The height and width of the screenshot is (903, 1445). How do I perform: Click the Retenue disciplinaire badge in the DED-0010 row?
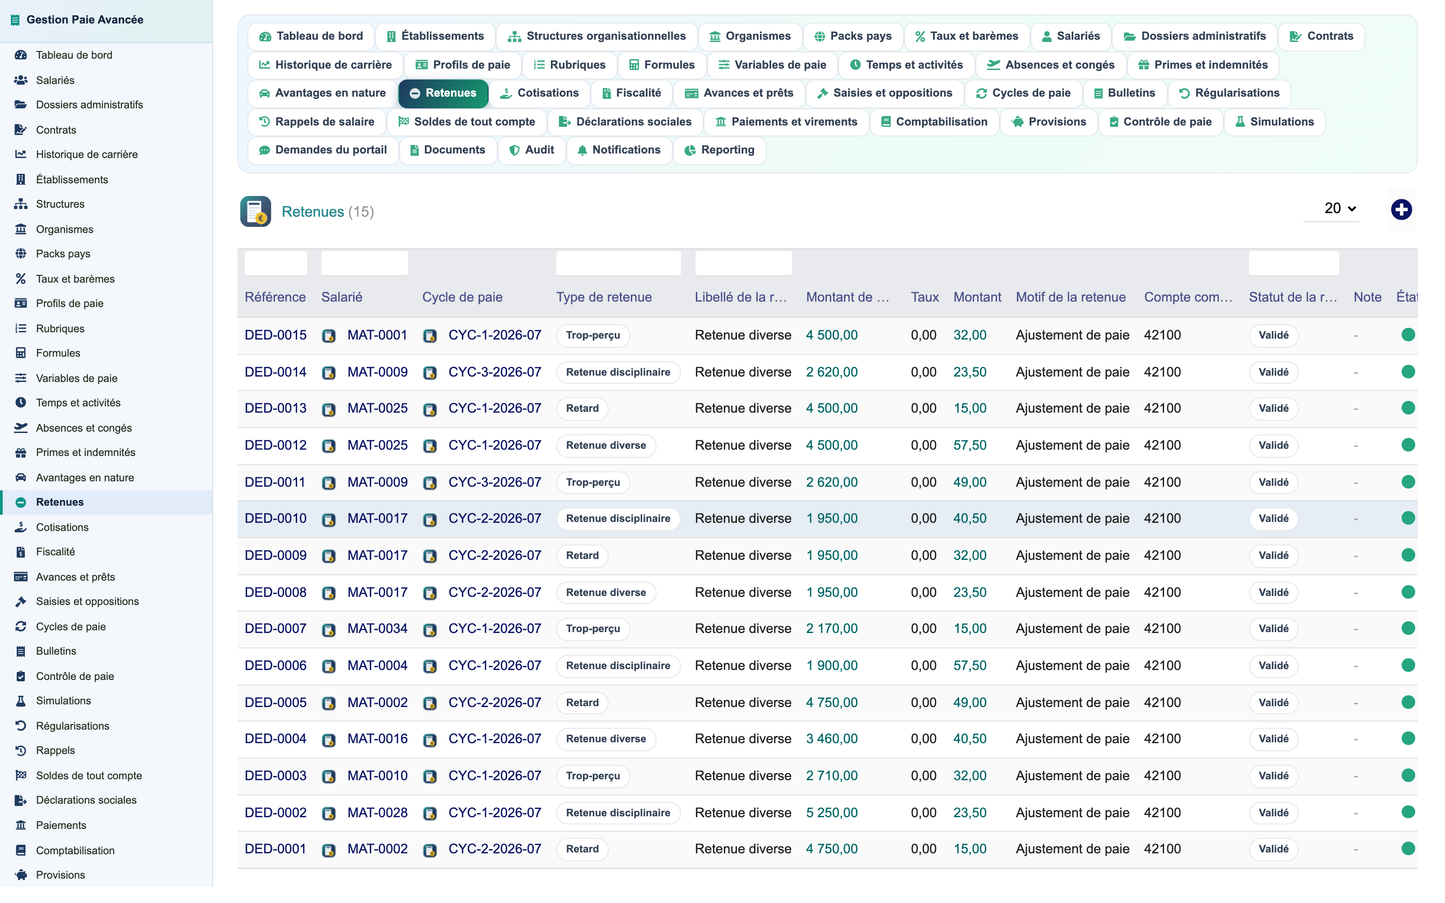click(x=618, y=519)
